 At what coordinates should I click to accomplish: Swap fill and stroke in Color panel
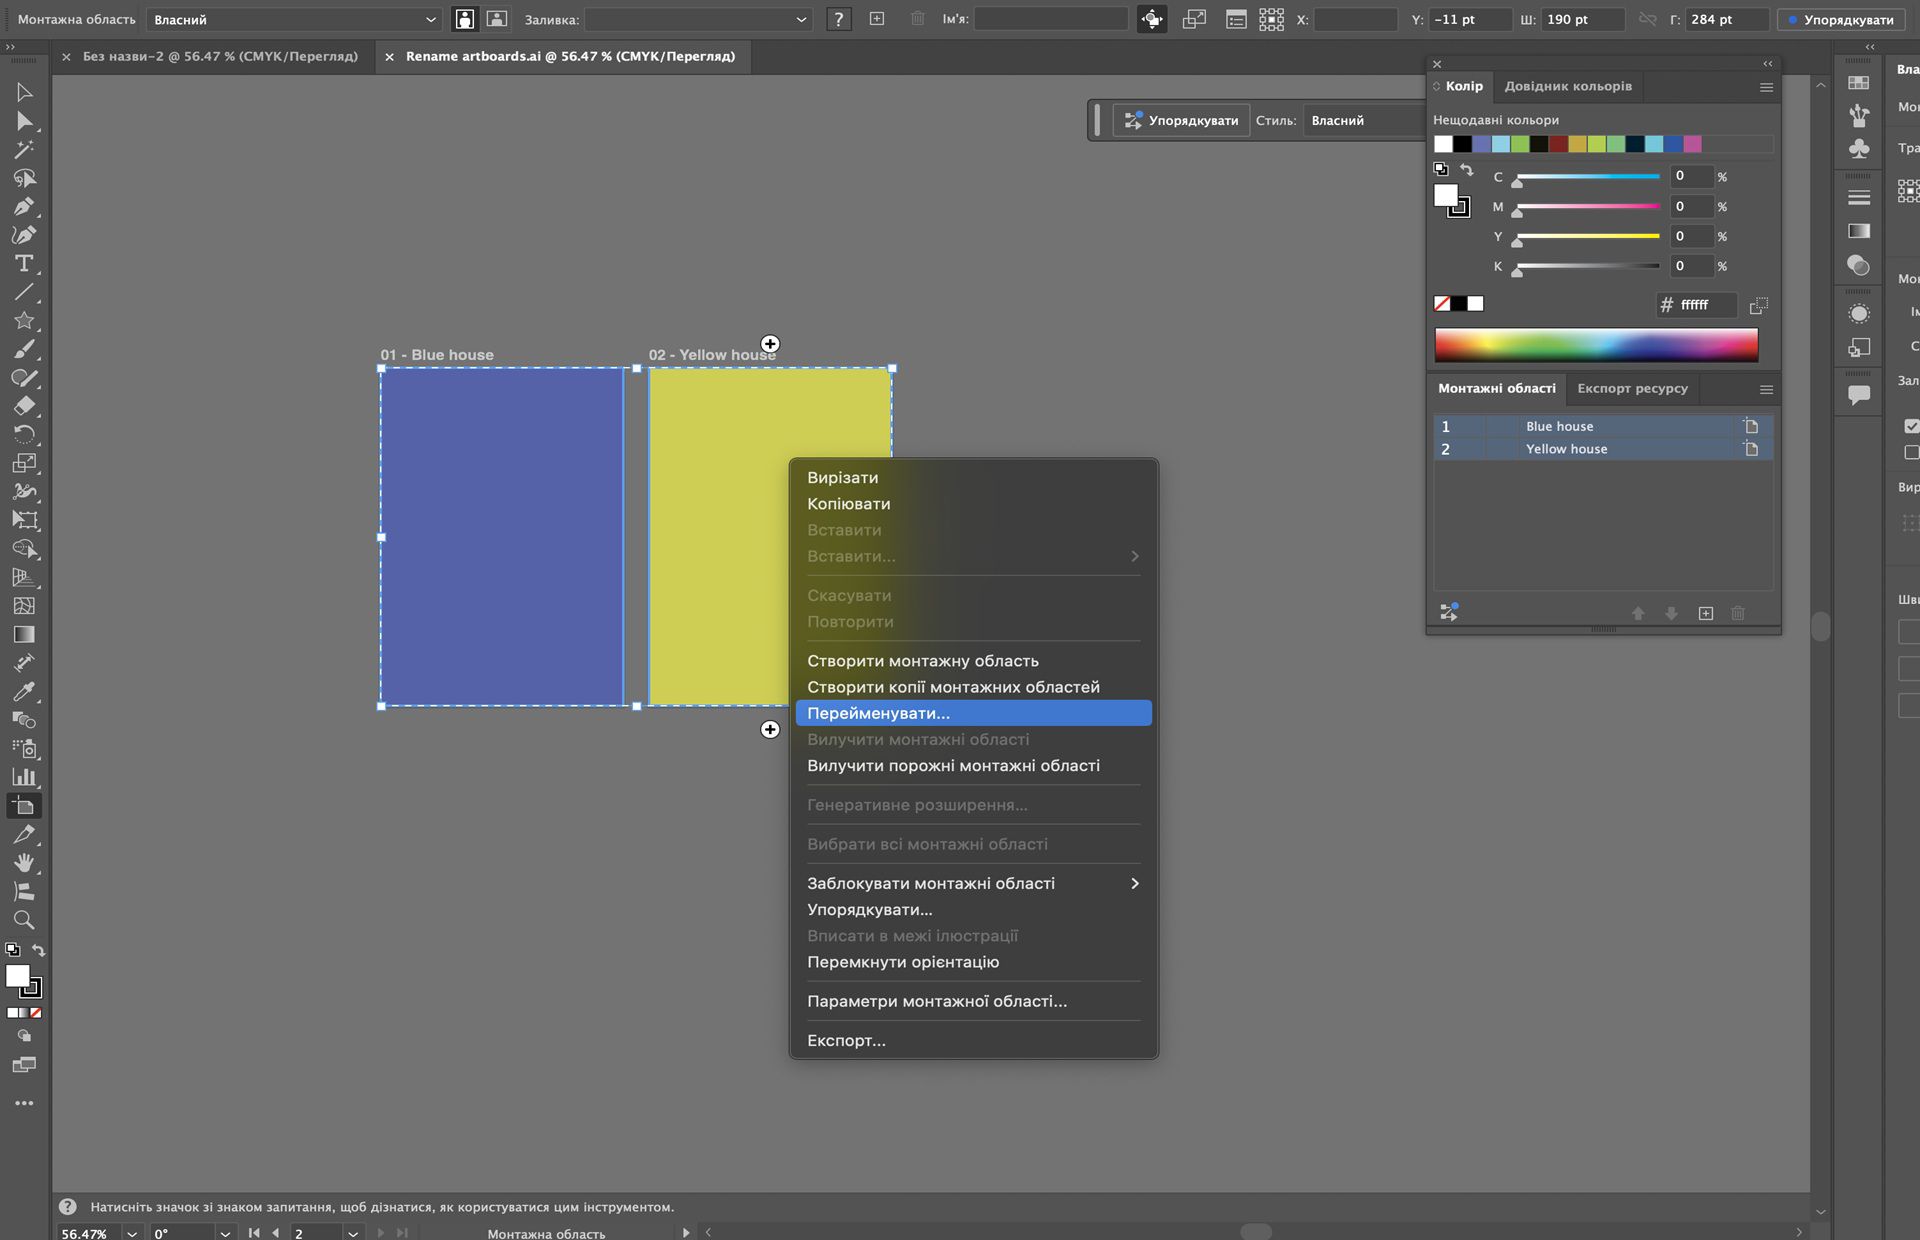(1467, 170)
